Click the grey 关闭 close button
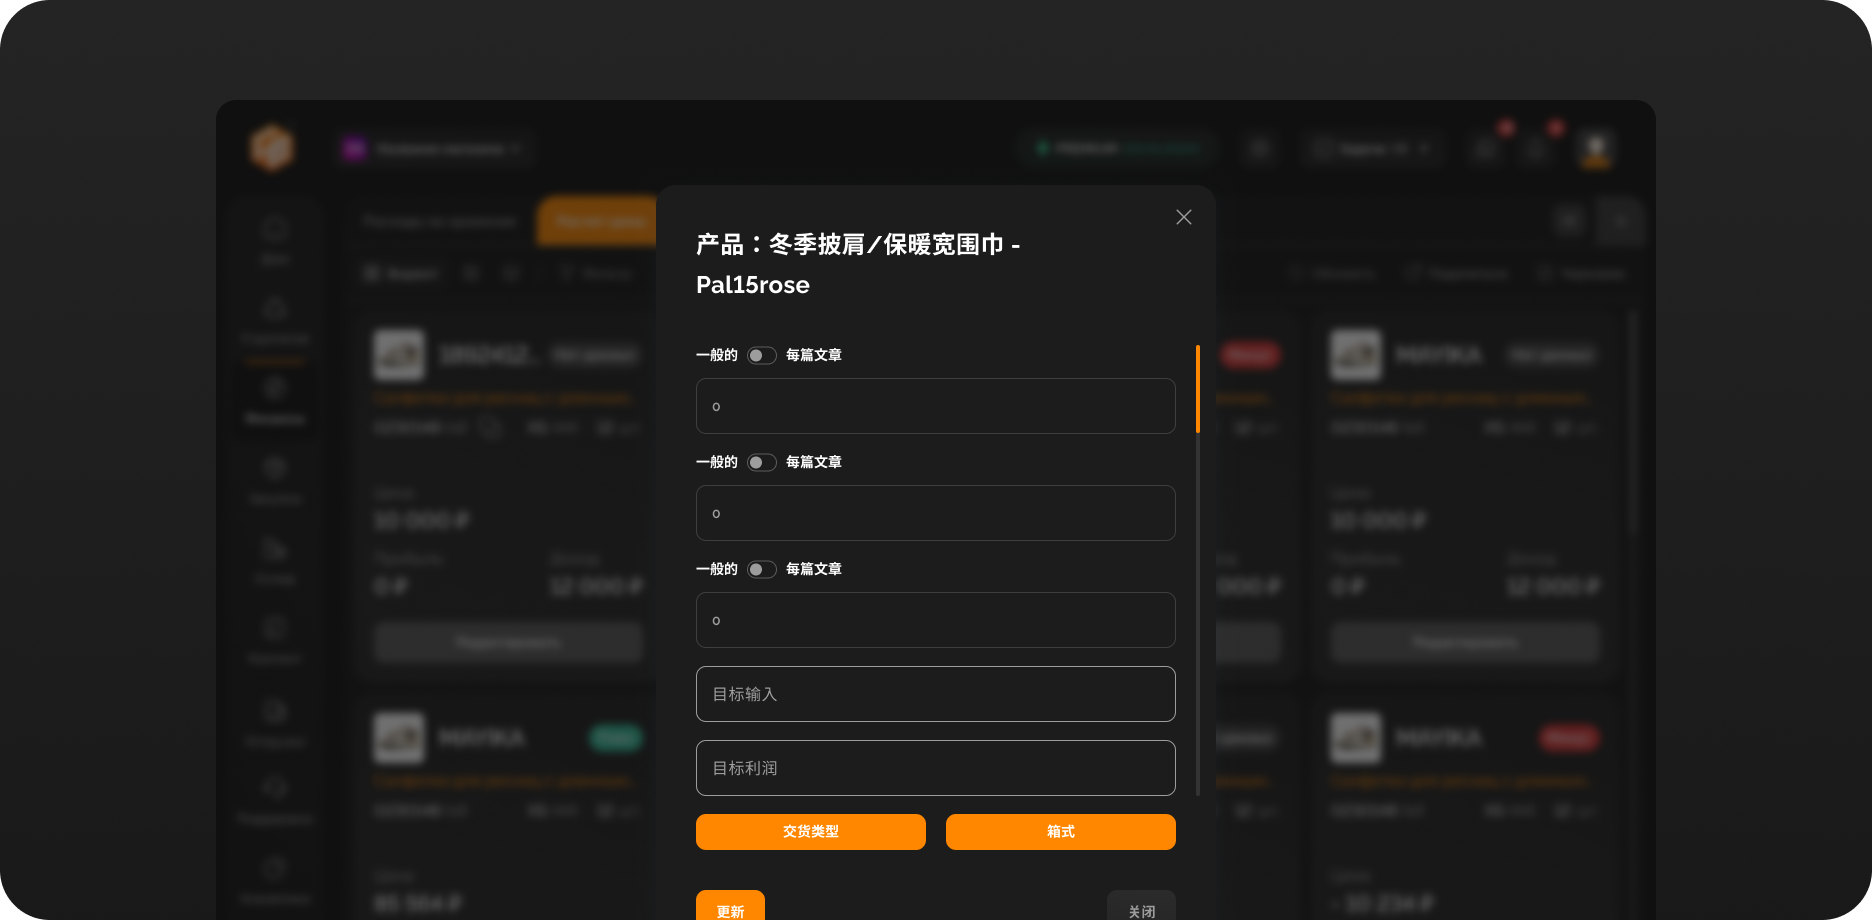Image resolution: width=1872 pixels, height=920 pixels. pyautogui.click(x=1141, y=908)
